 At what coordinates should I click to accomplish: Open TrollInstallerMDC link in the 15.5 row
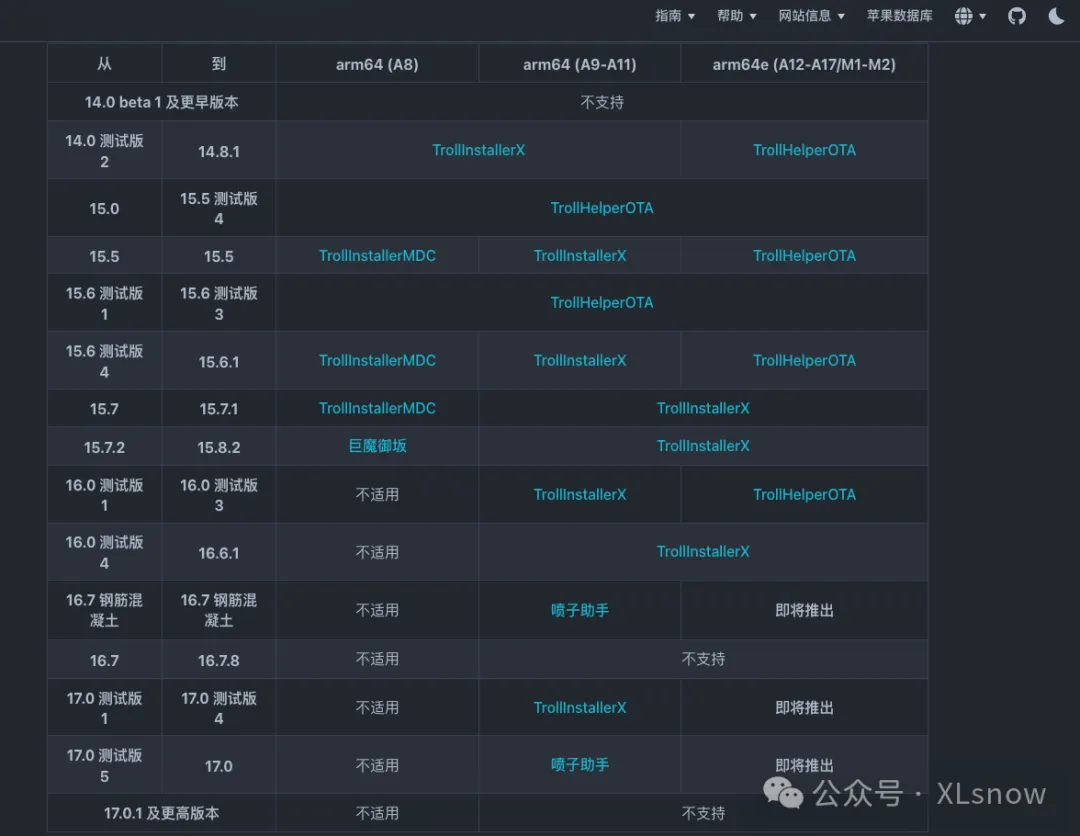(377, 255)
